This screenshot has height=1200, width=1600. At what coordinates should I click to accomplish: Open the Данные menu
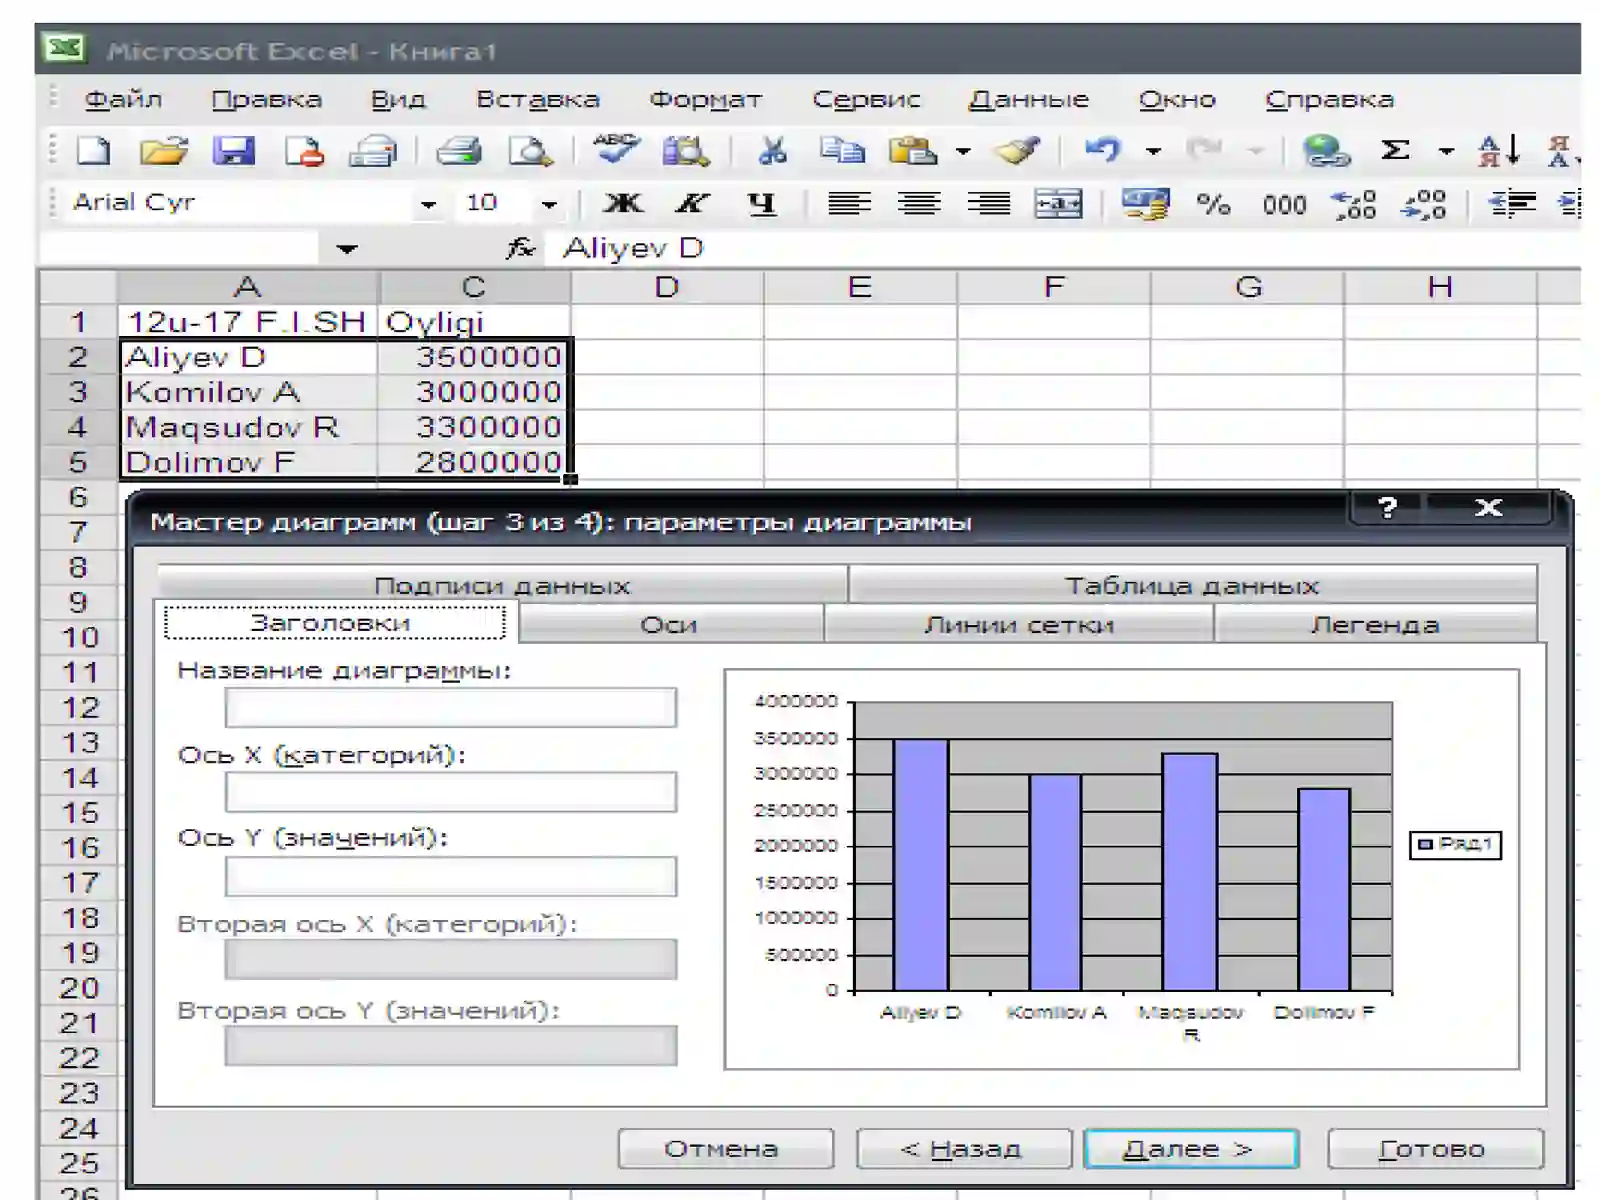click(1029, 99)
